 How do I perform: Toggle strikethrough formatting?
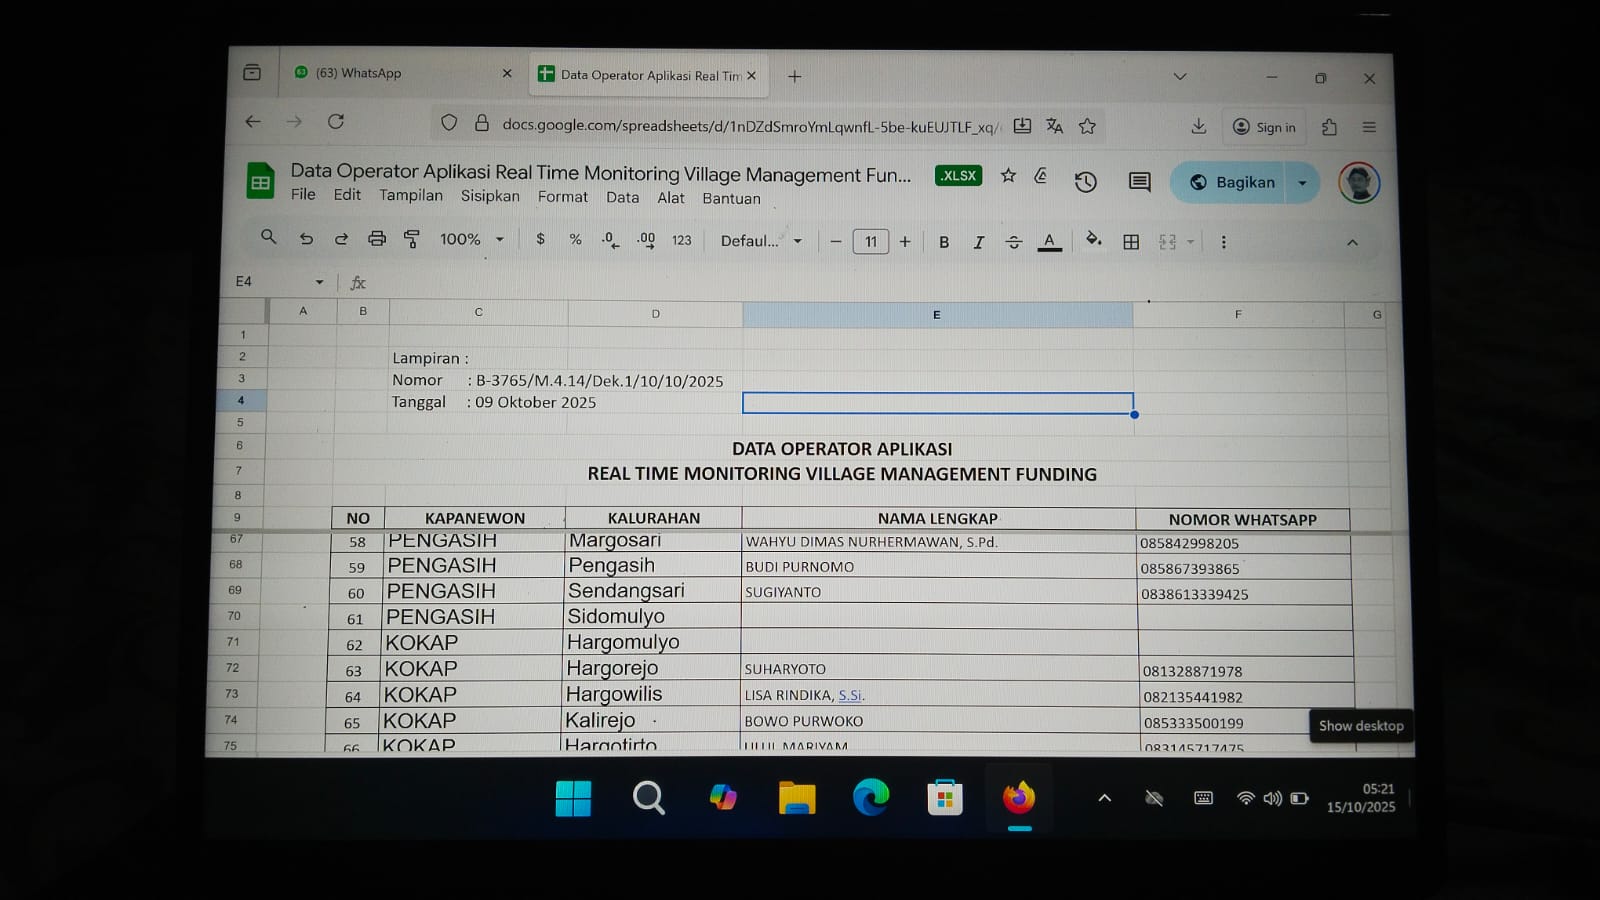(x=1013, y=242)
